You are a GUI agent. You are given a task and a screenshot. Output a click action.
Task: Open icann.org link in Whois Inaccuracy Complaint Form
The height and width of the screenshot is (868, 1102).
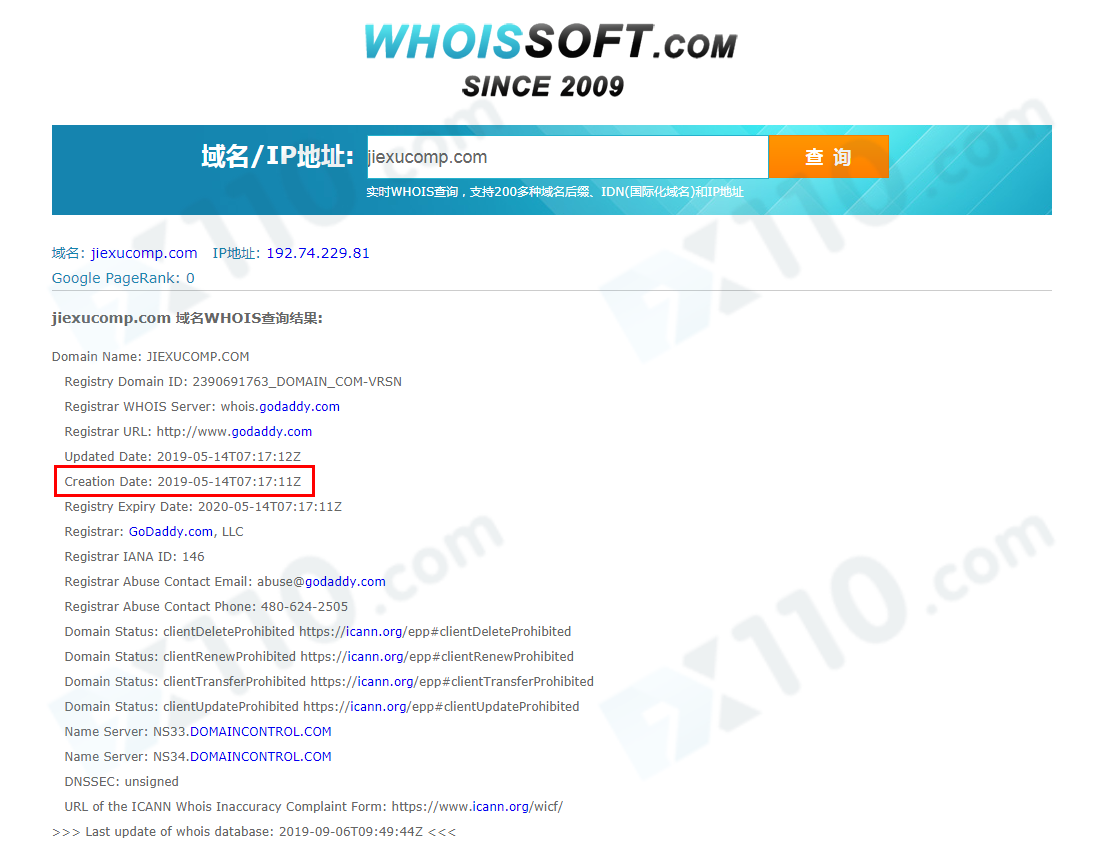point(500,807)
